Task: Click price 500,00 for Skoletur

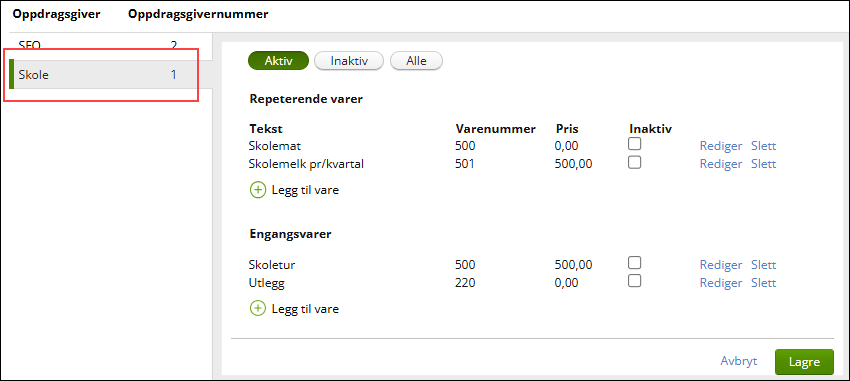Action: pyautogui.click(x=574, y=264)
